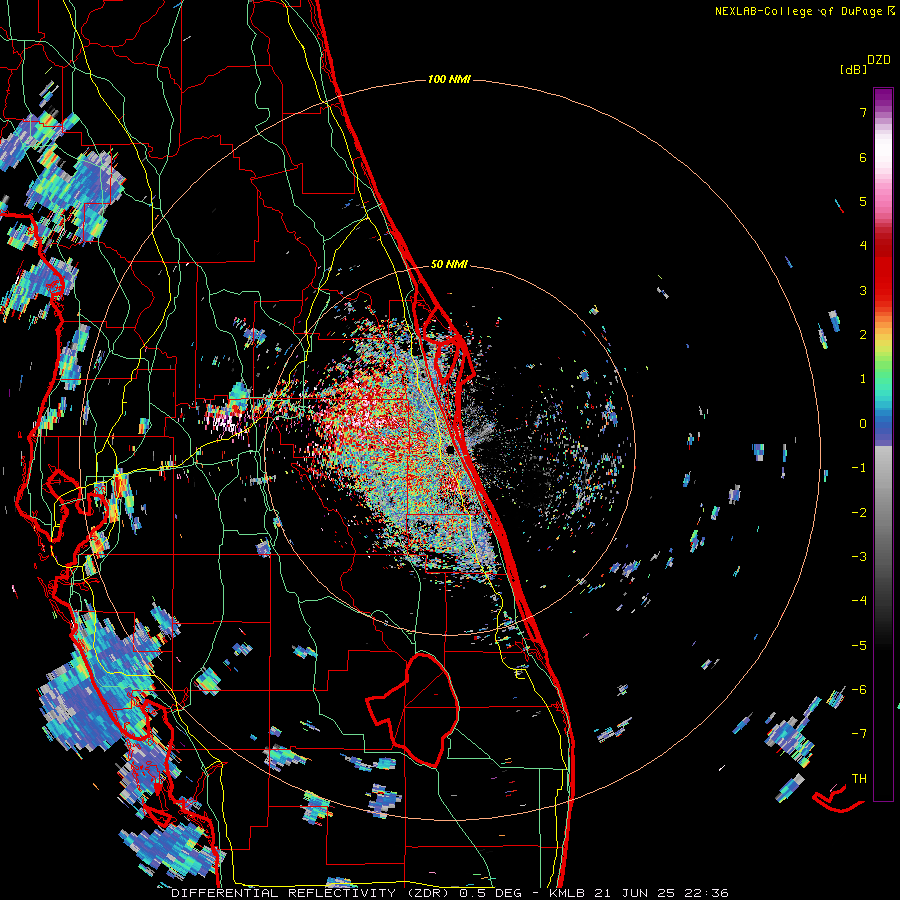Click the scale tick label 7
Viewport: 900px width, 900px height.
(x=863, y=112)
